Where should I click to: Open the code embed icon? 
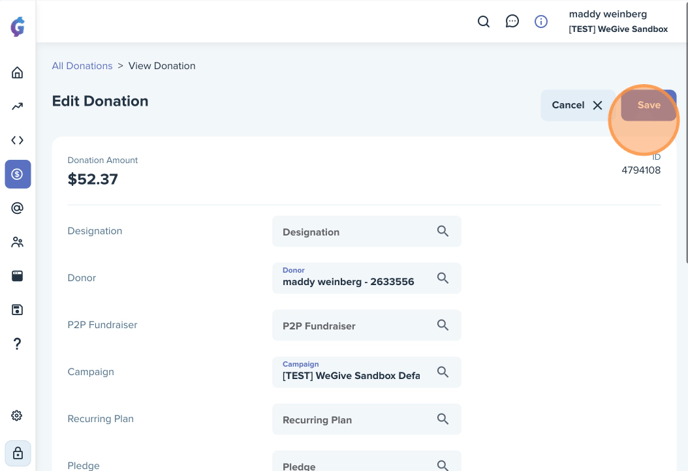pos(17,140)
